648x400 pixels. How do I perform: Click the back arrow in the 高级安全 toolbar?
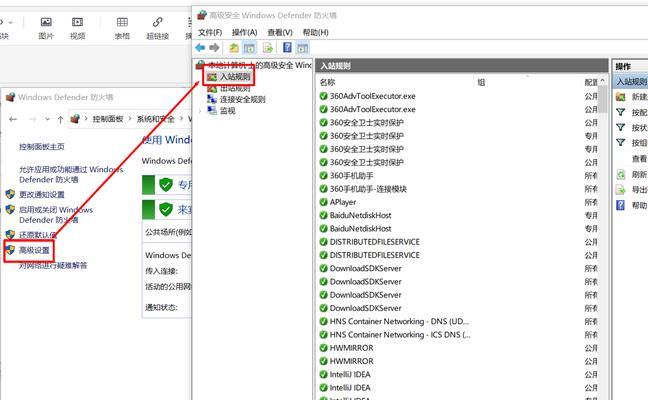[200, 48]
